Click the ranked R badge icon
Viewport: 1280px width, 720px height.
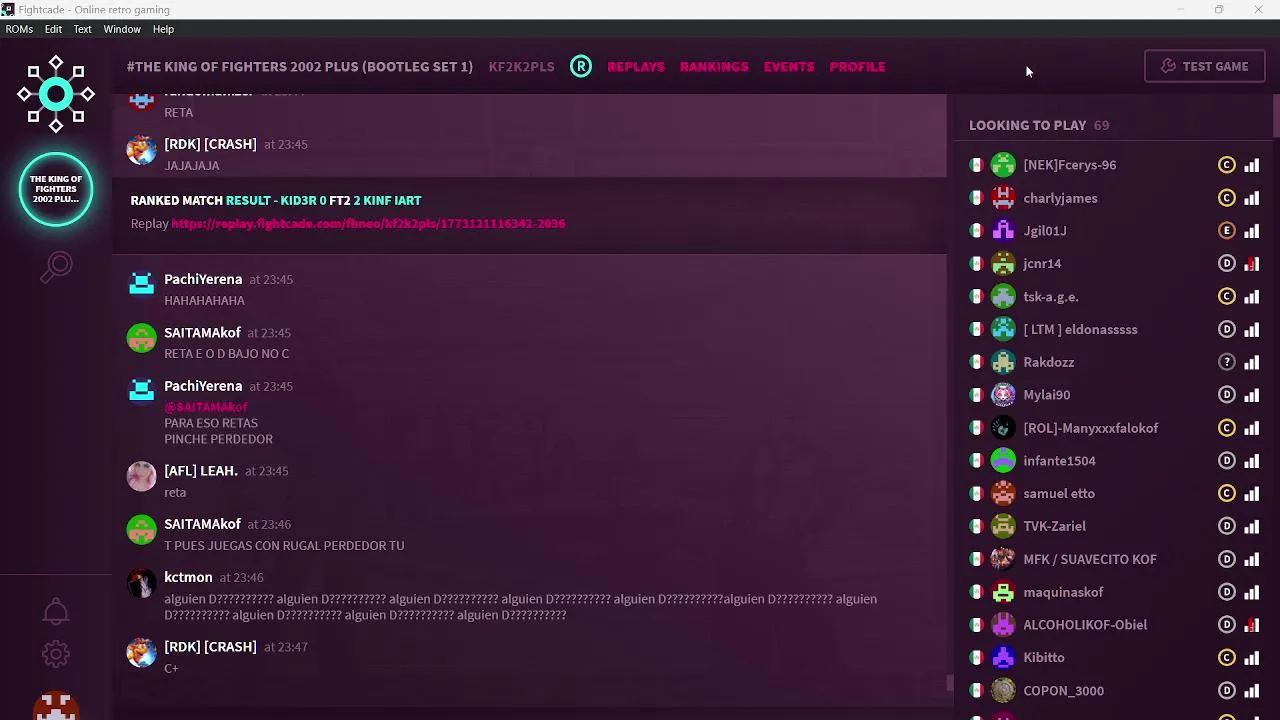pyautogui.click(x=581, y=66)
